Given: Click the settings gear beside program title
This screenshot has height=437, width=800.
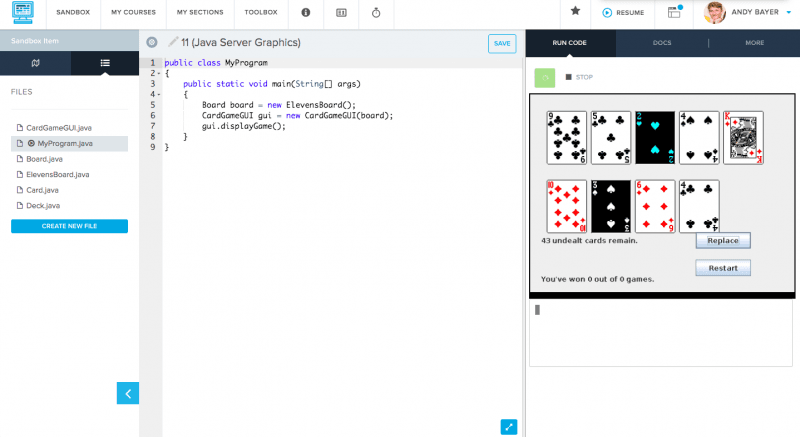Looking at the screenshot, I should click(152, 43).
